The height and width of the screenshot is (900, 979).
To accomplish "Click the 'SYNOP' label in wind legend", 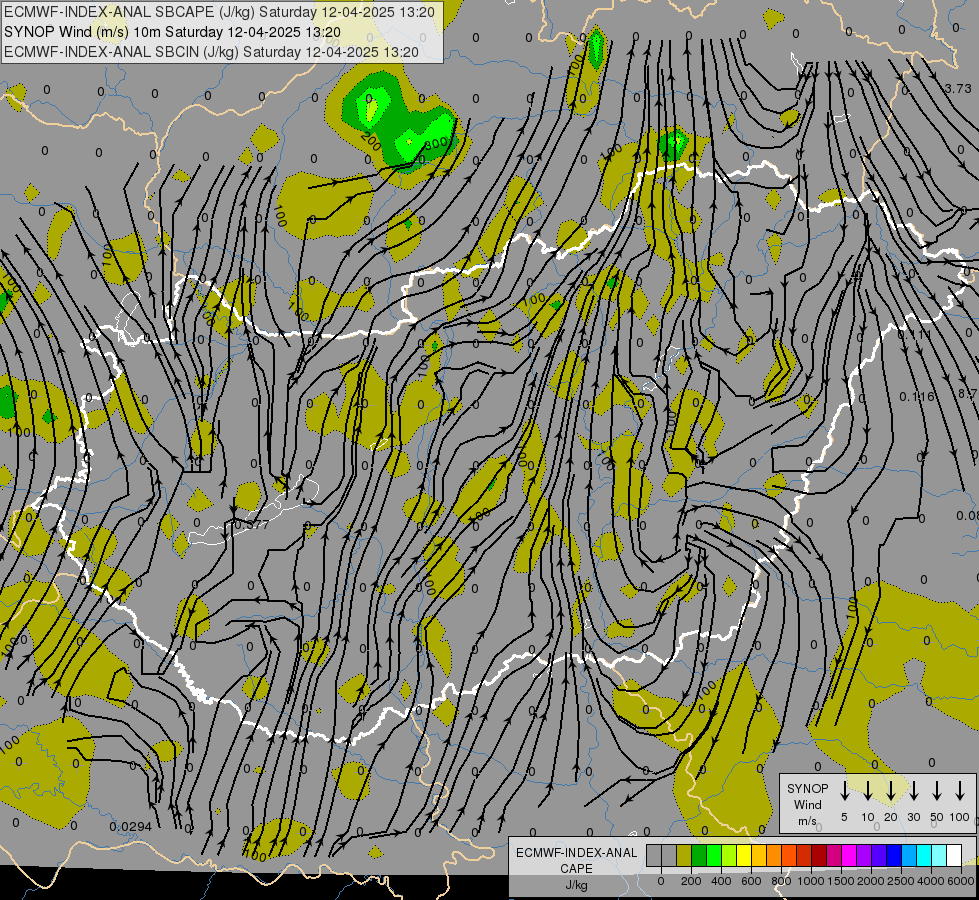I will [807, 788].
